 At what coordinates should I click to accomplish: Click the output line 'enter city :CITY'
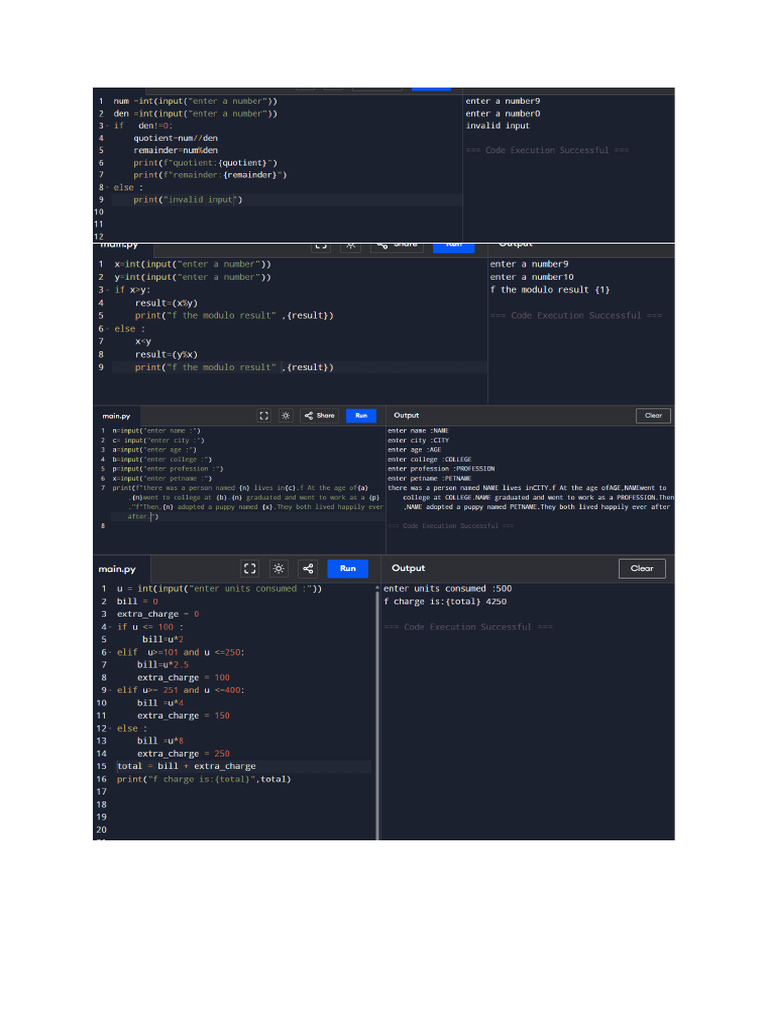coord(419,441)
